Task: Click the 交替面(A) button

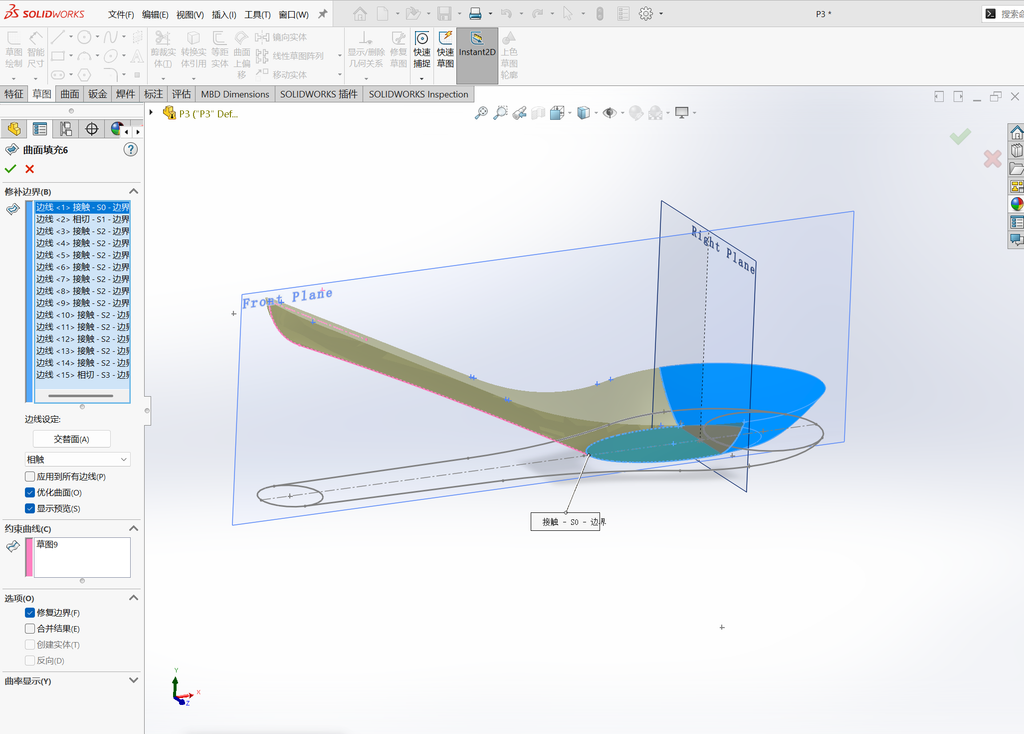Action: [72, 439]
